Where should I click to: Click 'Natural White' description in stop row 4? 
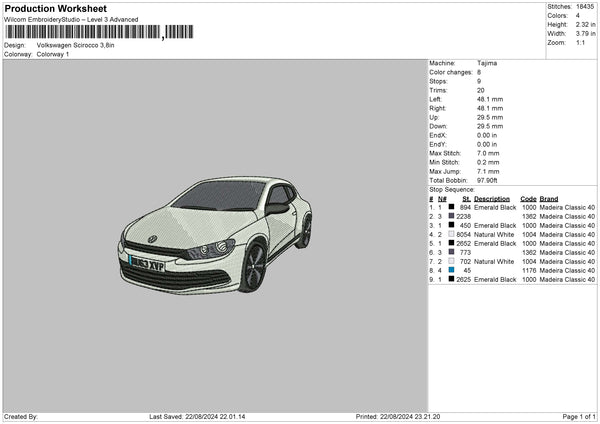point(494,235)
